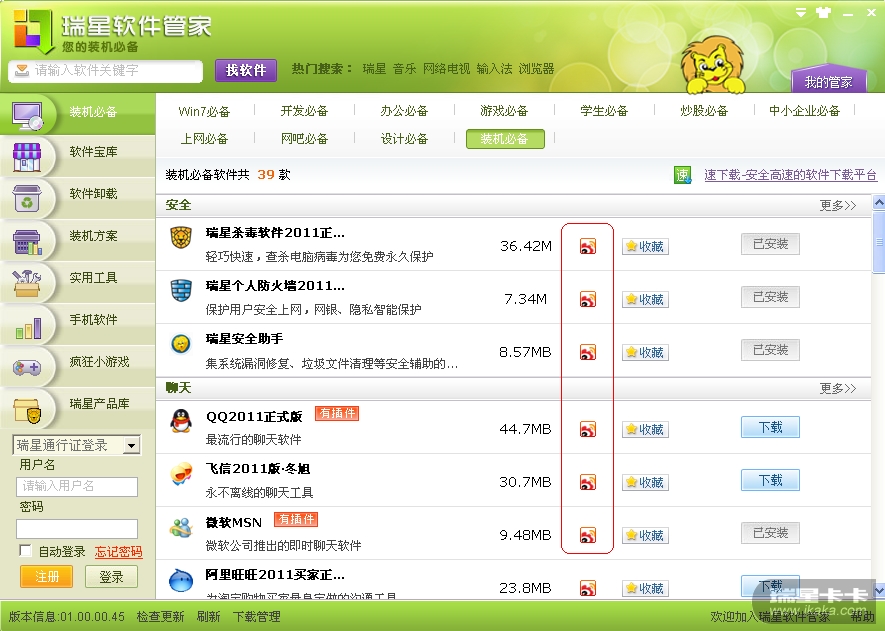Image resolution: width=885 pixels, height=631 pixels.
Task: Select the 中小企业必备 tab
Action: tap(804, 111)
